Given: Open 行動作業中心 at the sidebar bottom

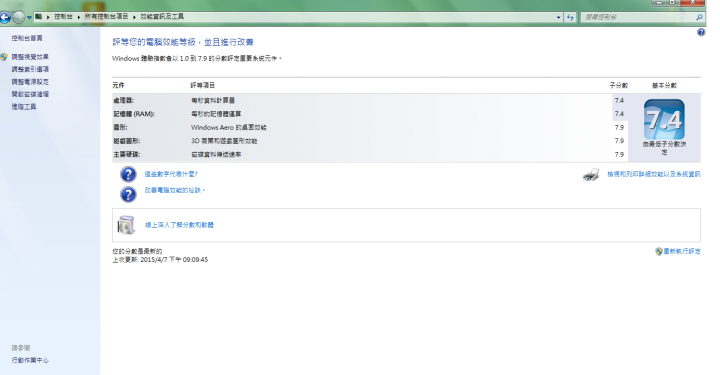Looking at the screenshot, I should [30, 360].
